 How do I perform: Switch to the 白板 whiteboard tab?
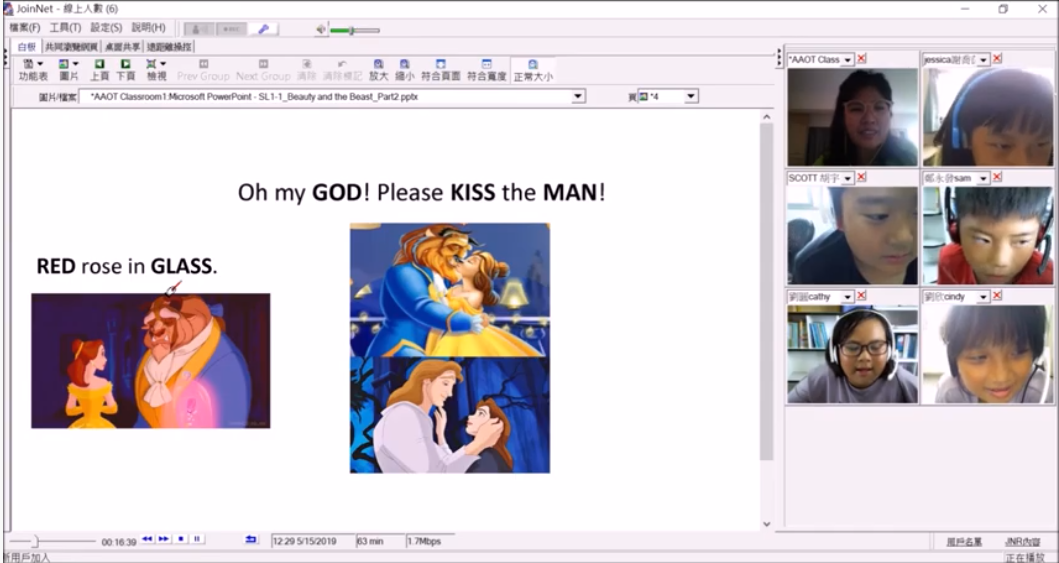point(26,47)
